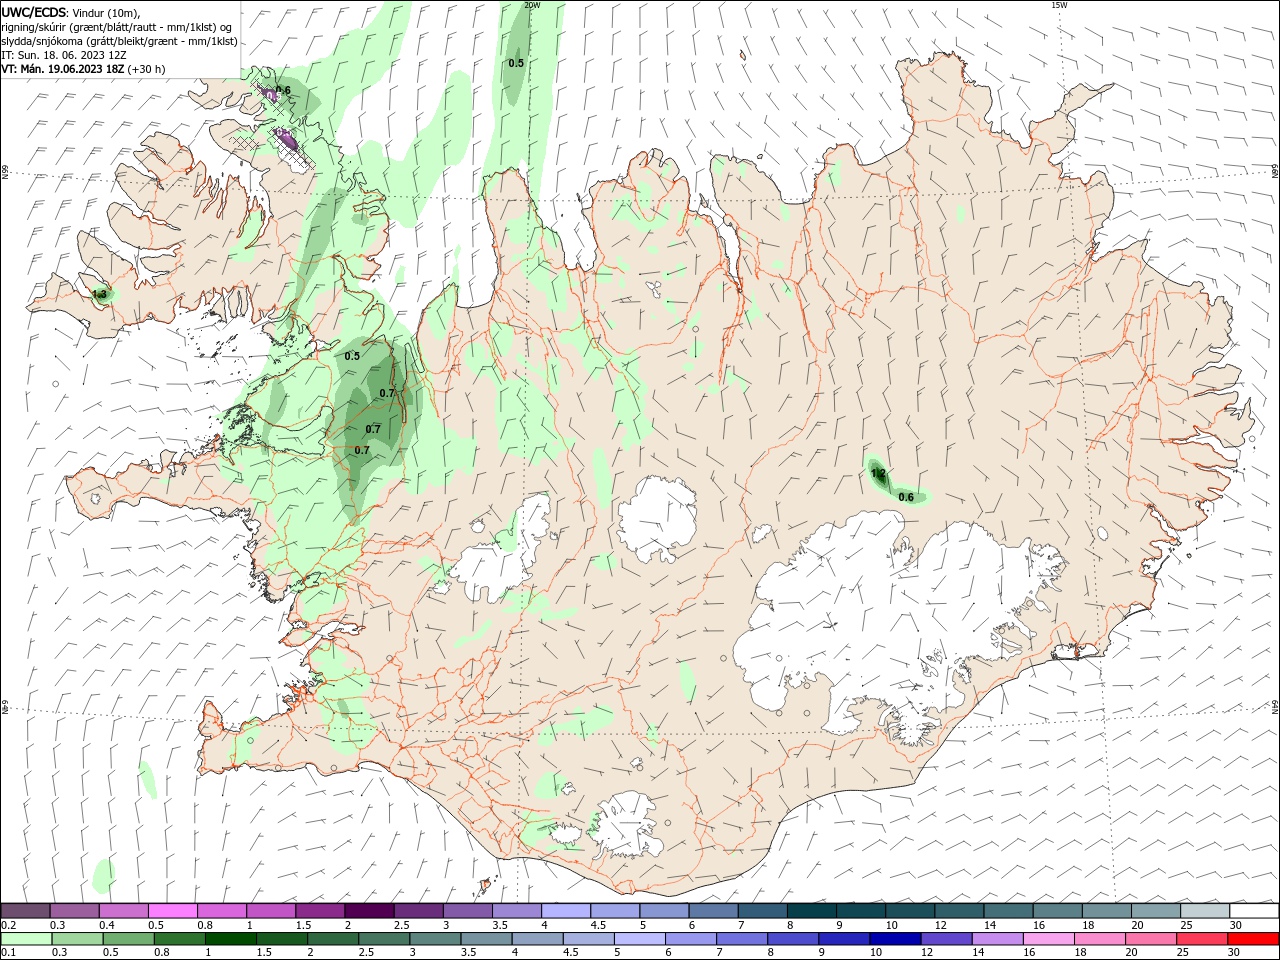
Task: Click the 20W longitude label
Action: point(532,5)
